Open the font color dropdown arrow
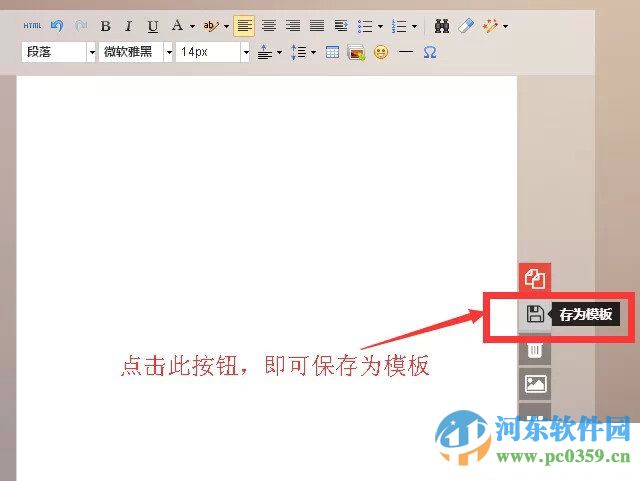The image size is (640, 481). coord(192,27)
